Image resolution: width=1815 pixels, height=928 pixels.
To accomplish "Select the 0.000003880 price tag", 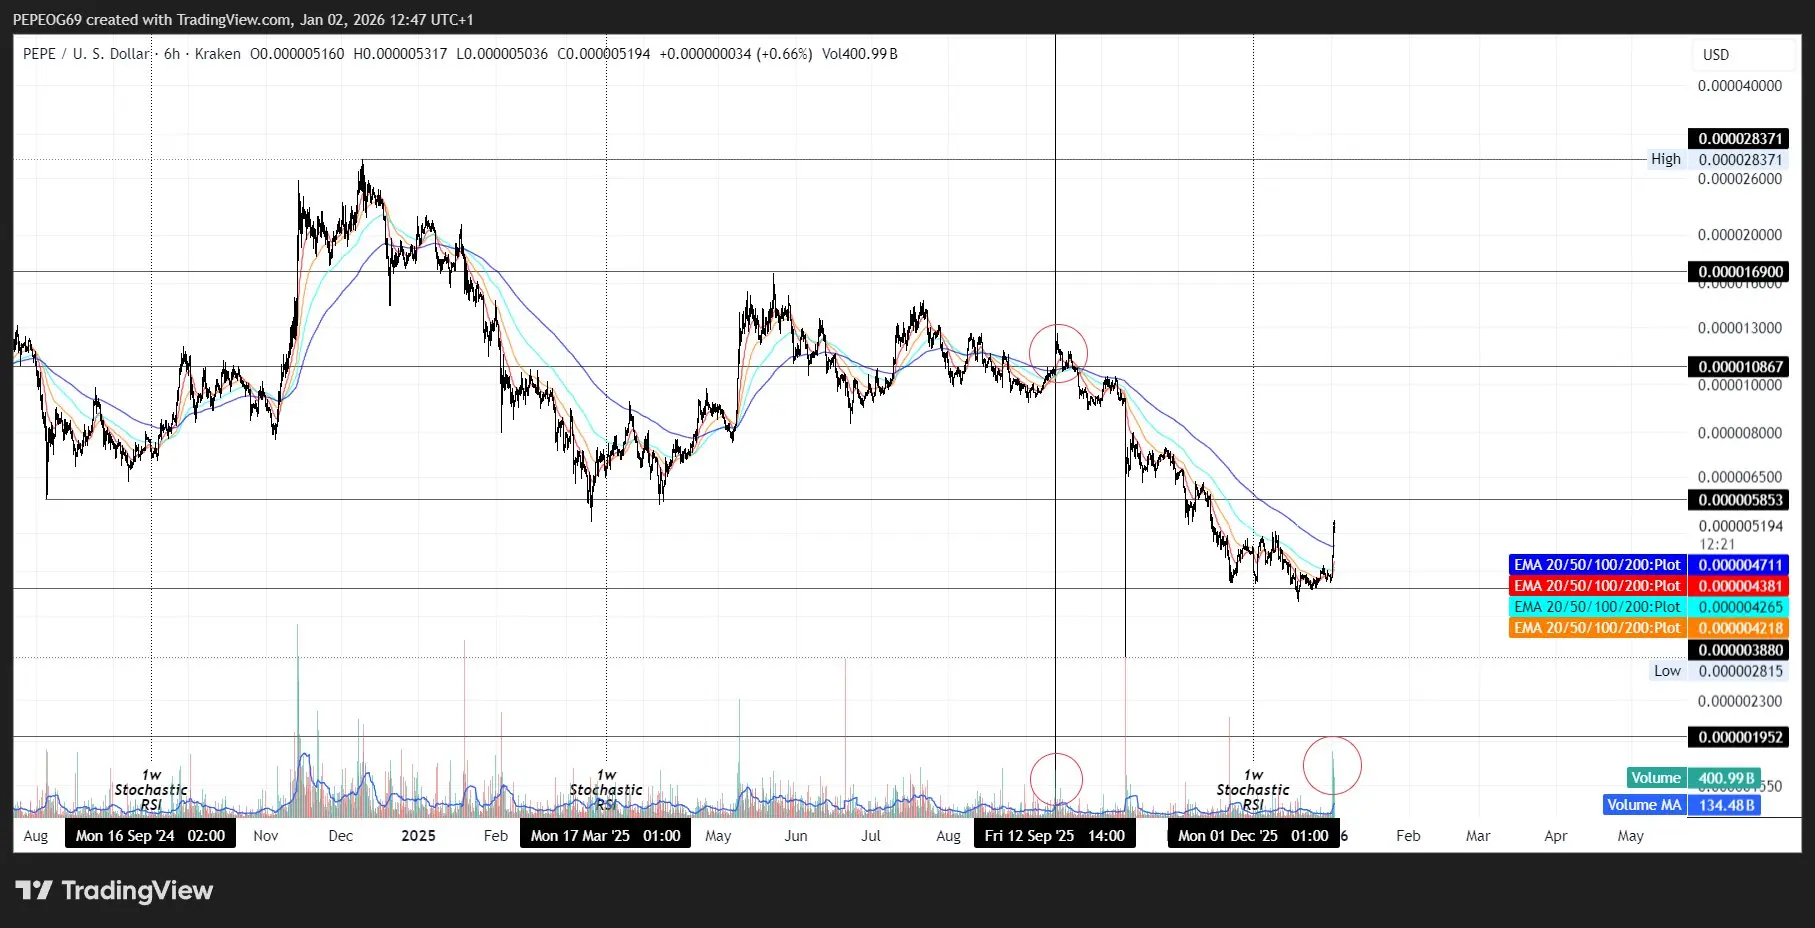I will pyautogui.click(x=1740, y=650).
